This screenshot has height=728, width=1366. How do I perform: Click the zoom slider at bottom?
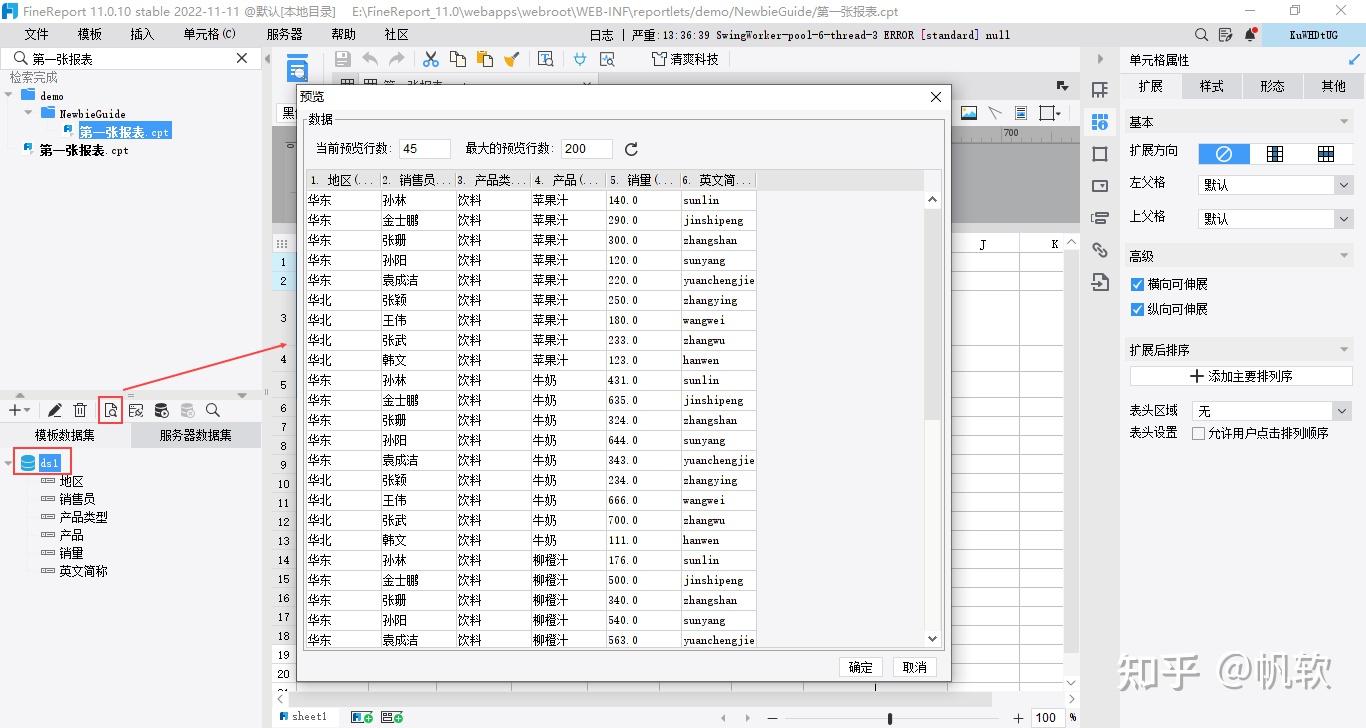click(890, 718)
